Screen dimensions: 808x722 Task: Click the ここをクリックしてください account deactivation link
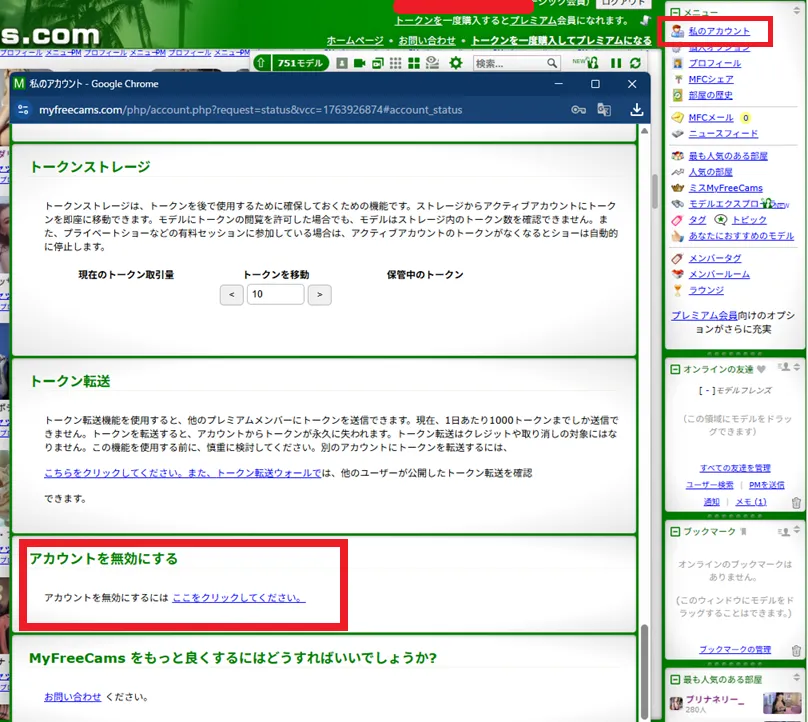[x=238, y=597]
